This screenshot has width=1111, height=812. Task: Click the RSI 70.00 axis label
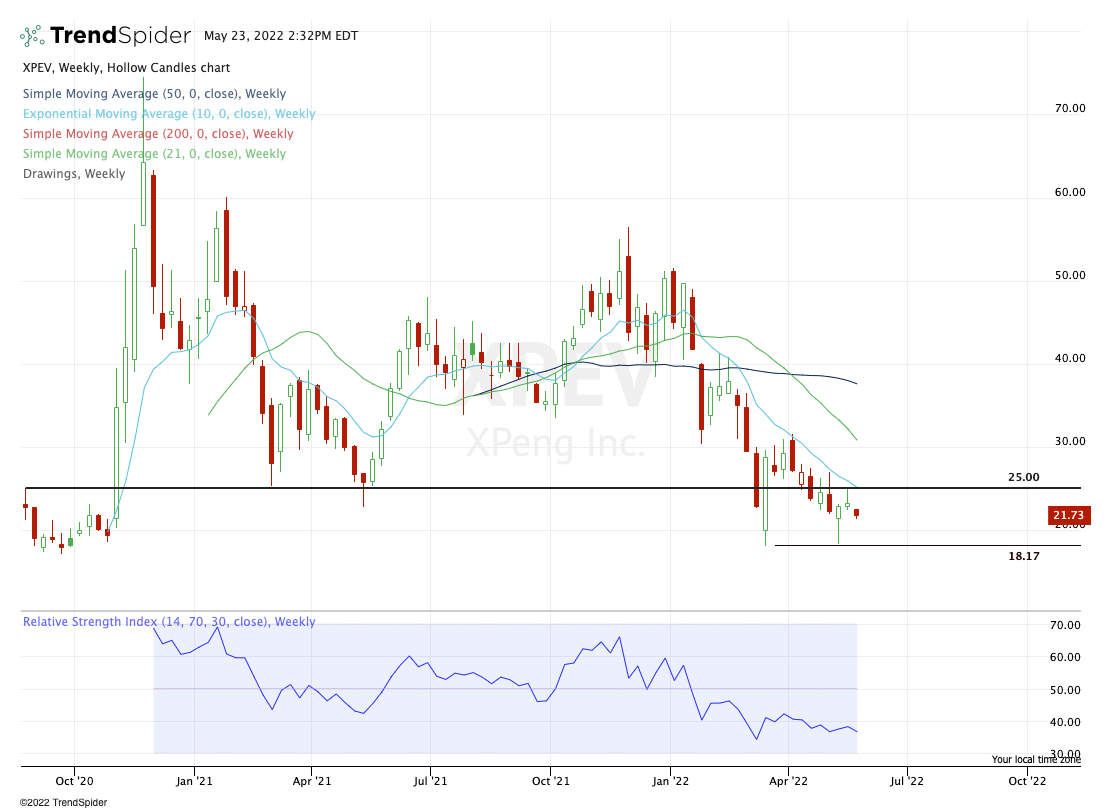[x=1065, y=625]
